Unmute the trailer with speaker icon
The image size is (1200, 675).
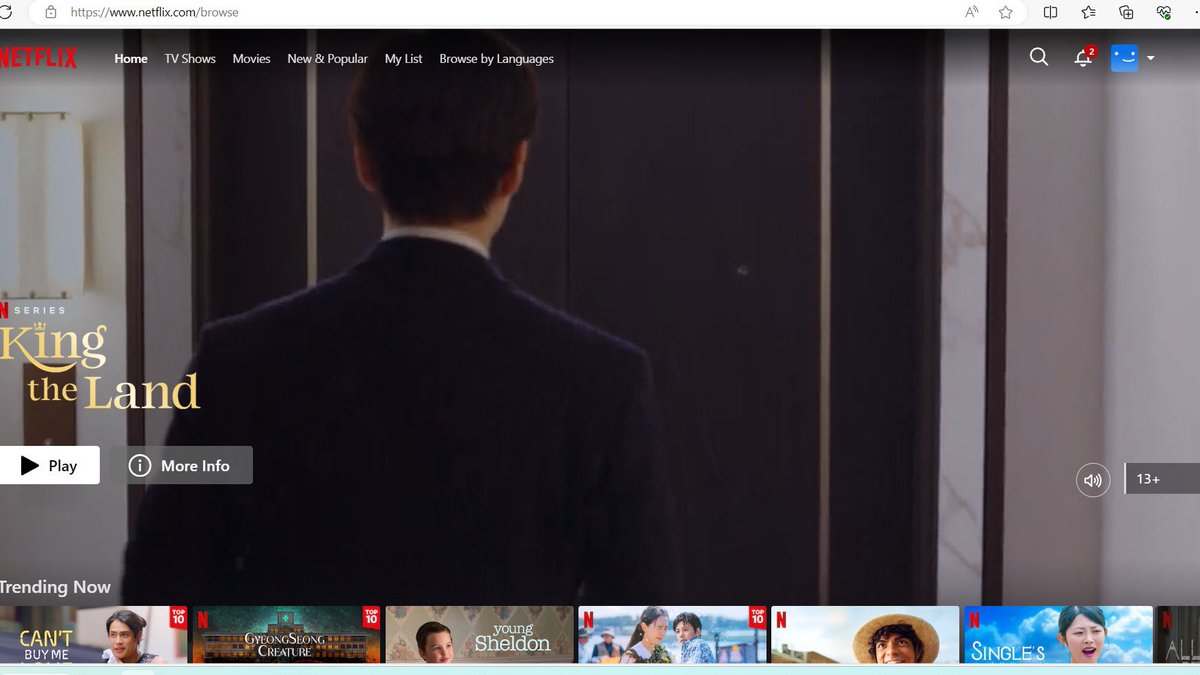coord(1093,480)
